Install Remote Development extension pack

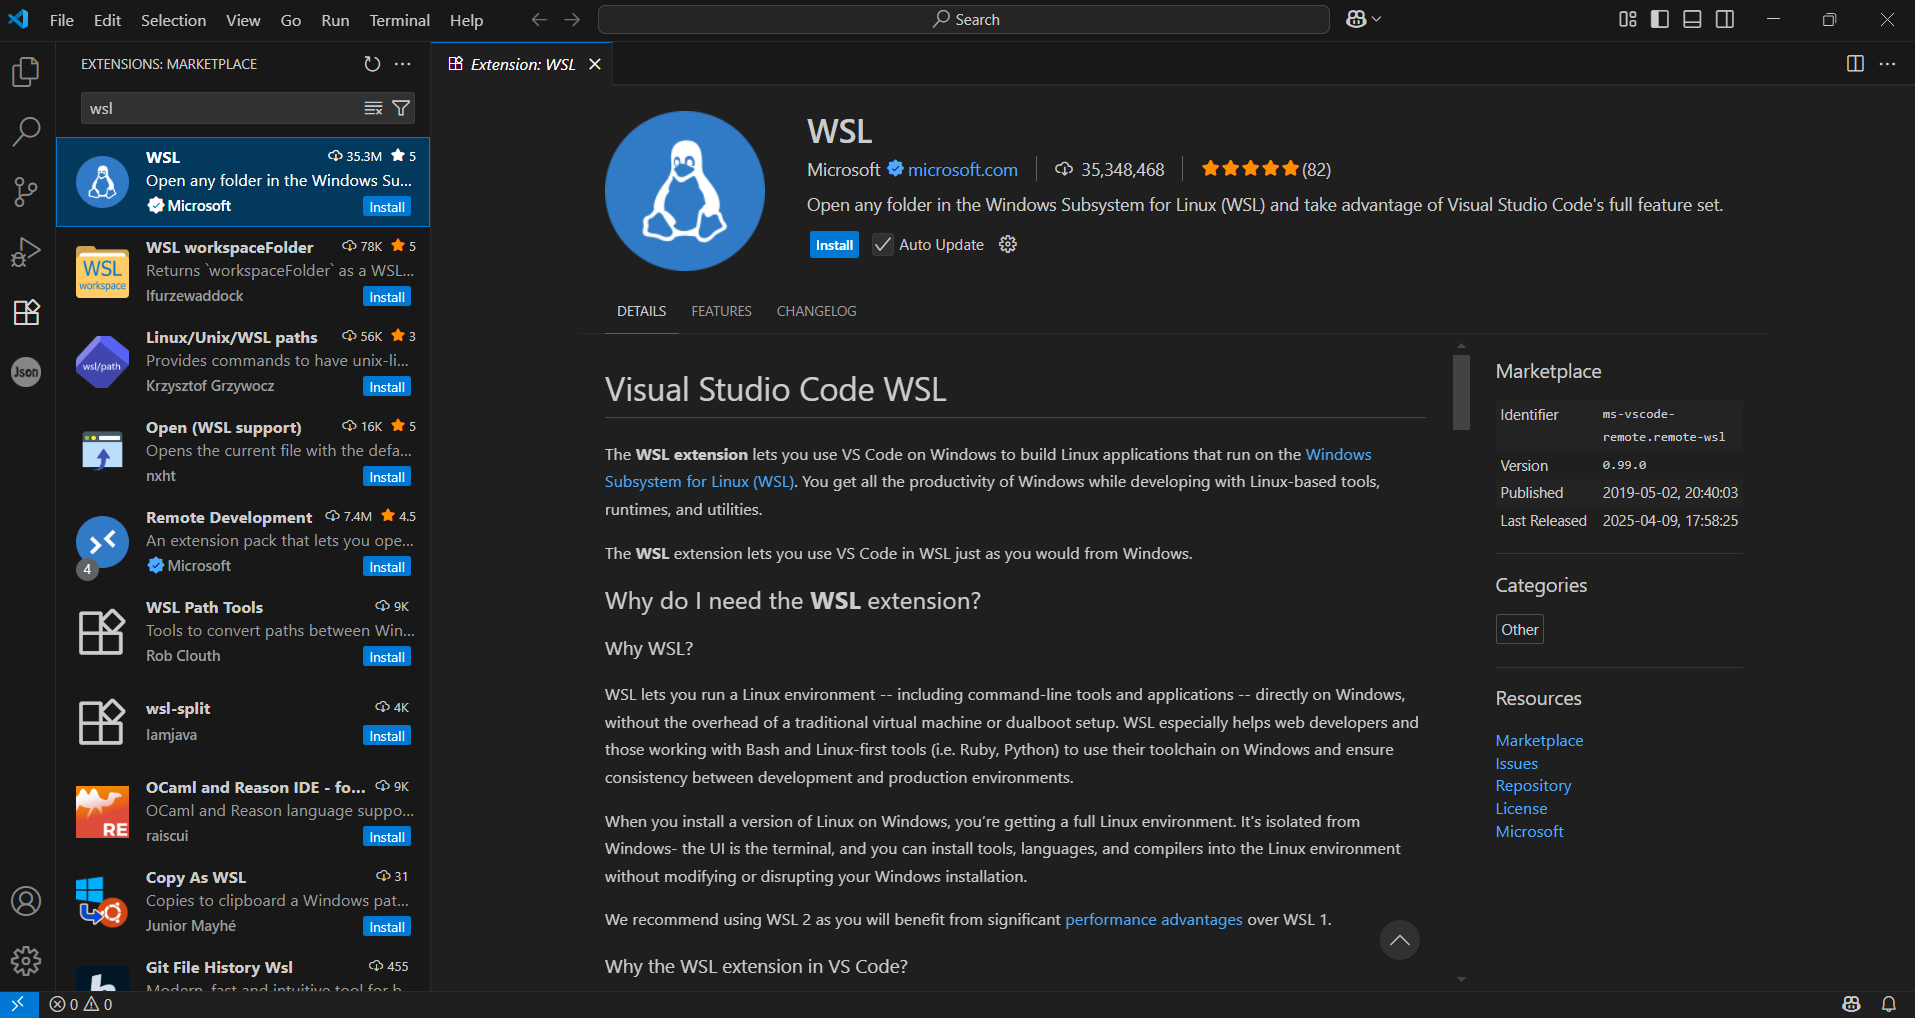pos(387,567)
